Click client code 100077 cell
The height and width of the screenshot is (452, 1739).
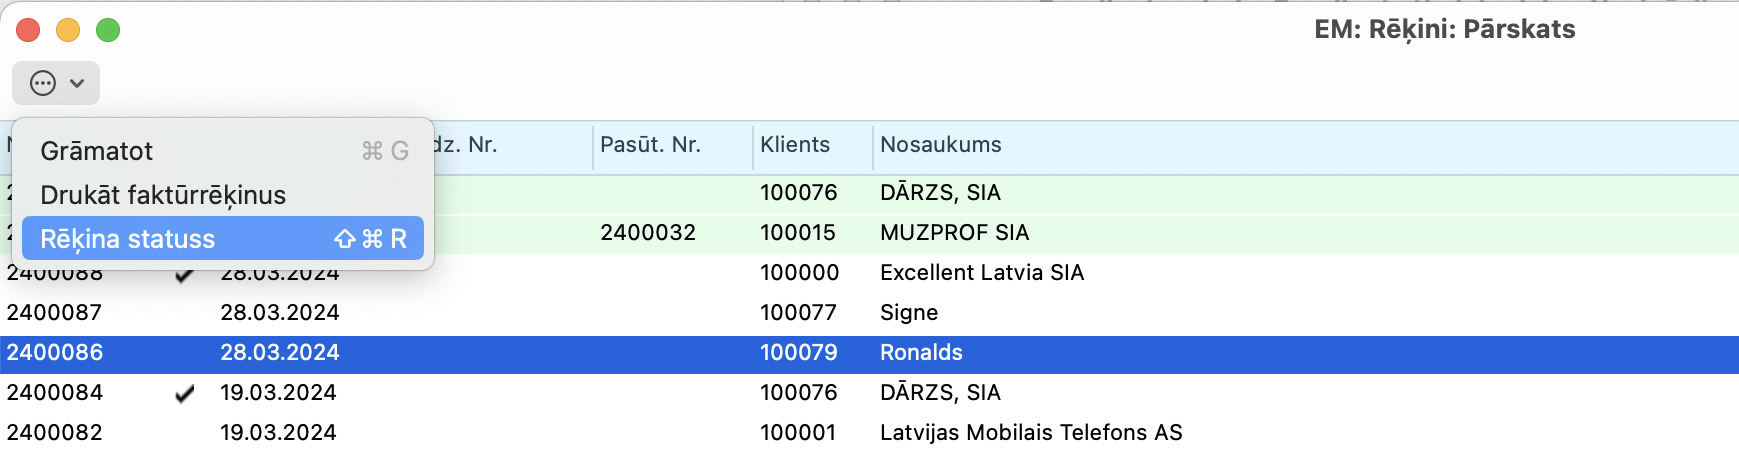click(798, 313)
